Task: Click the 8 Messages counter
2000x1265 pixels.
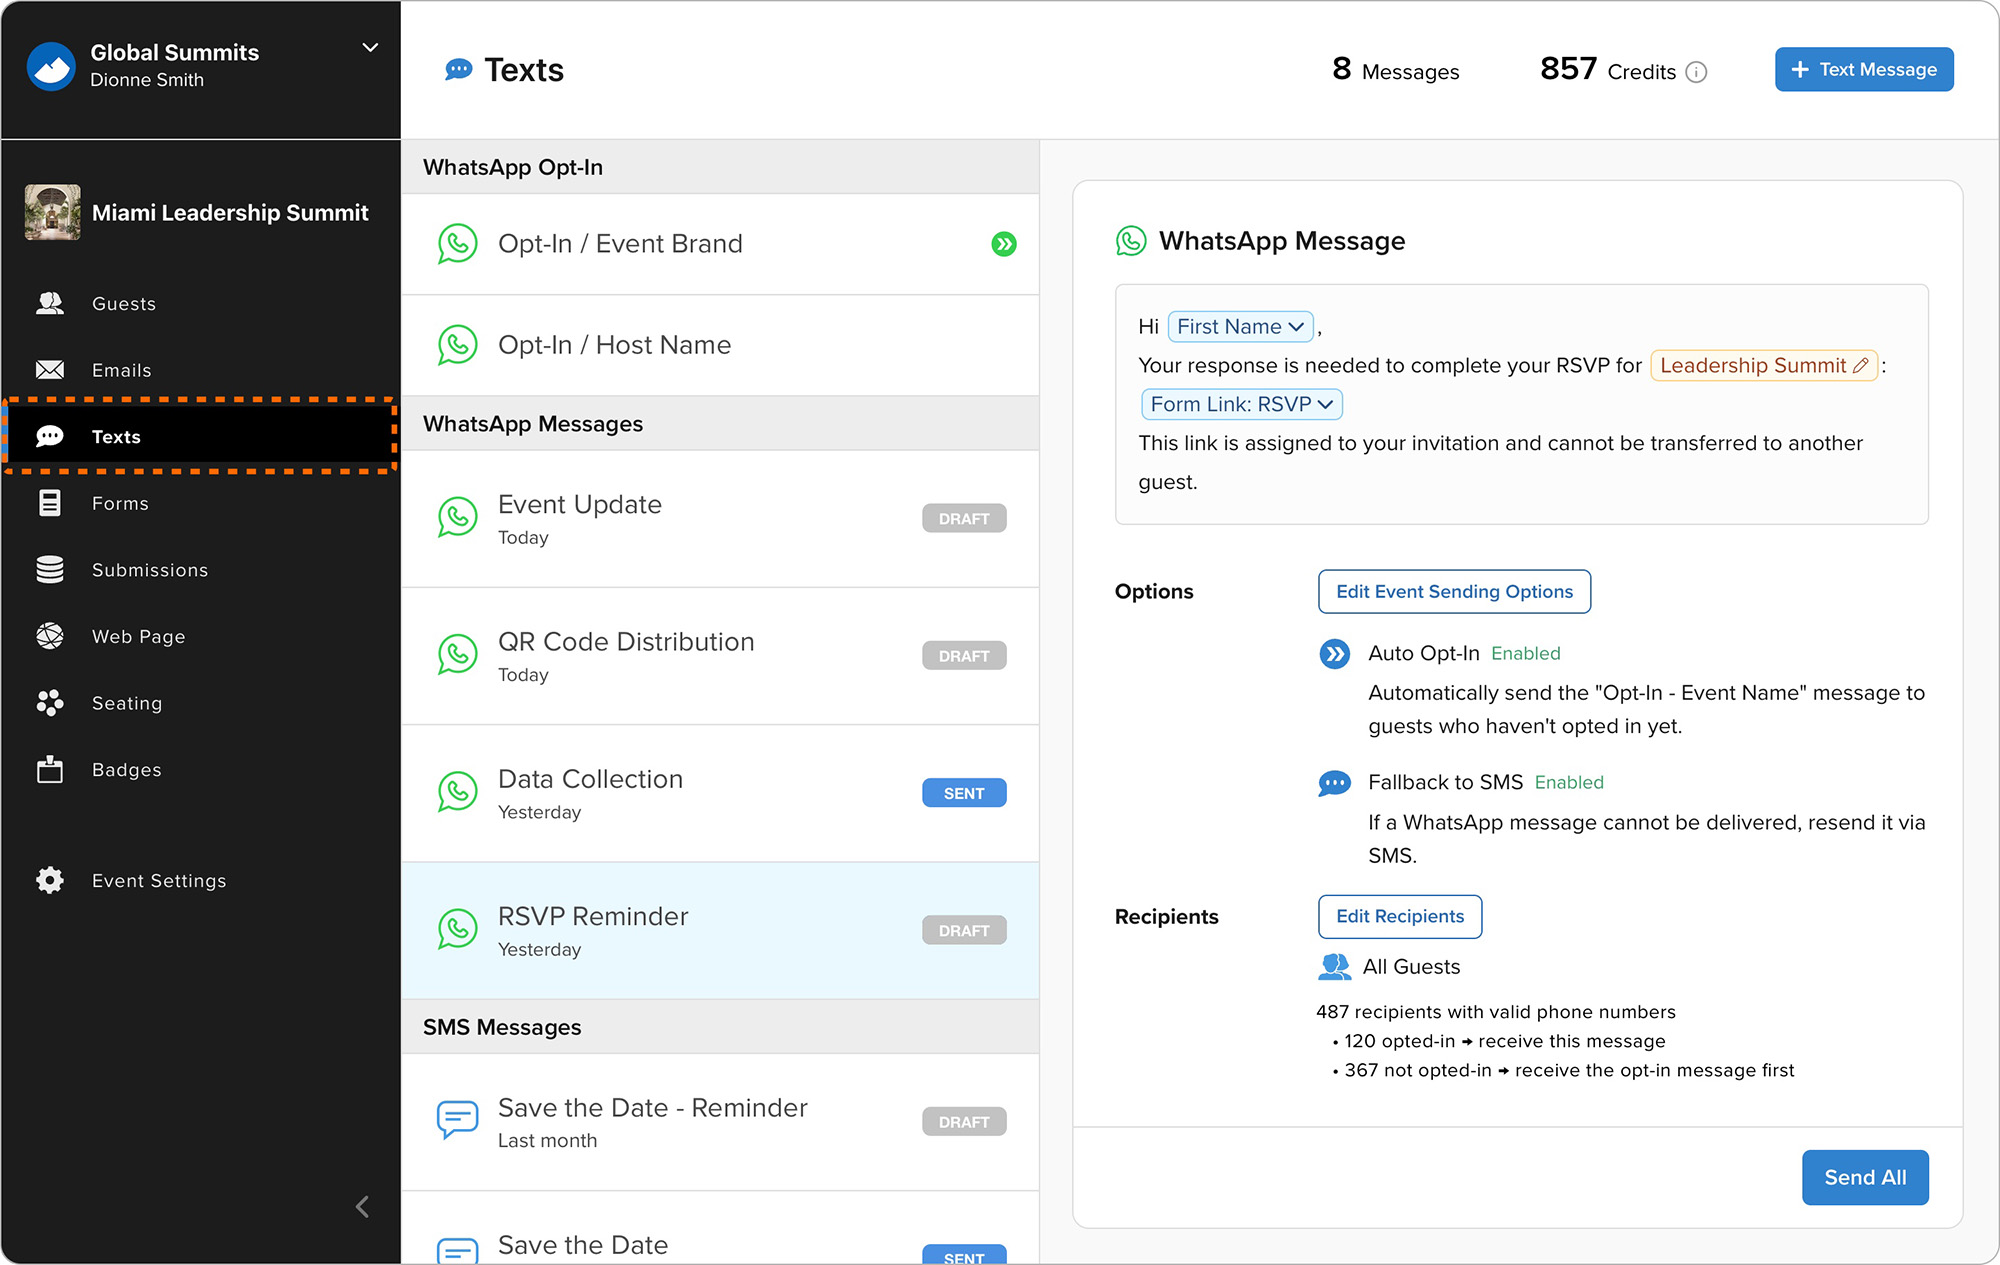Action: click(x=1395, y=69)
